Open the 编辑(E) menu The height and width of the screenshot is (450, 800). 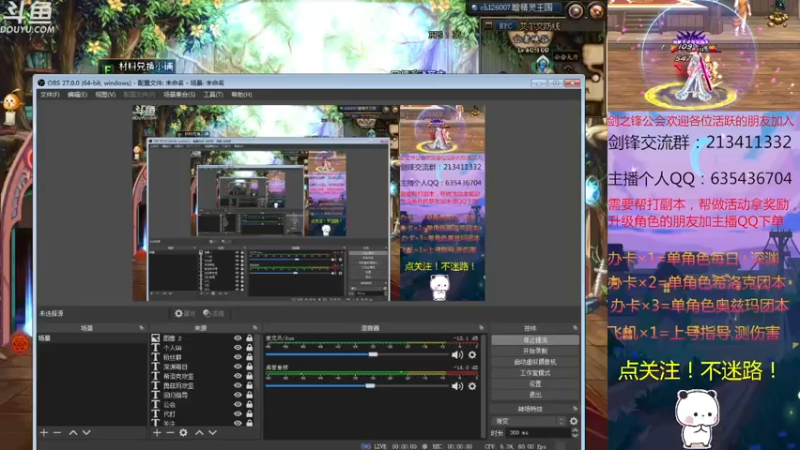pos(78,94)
